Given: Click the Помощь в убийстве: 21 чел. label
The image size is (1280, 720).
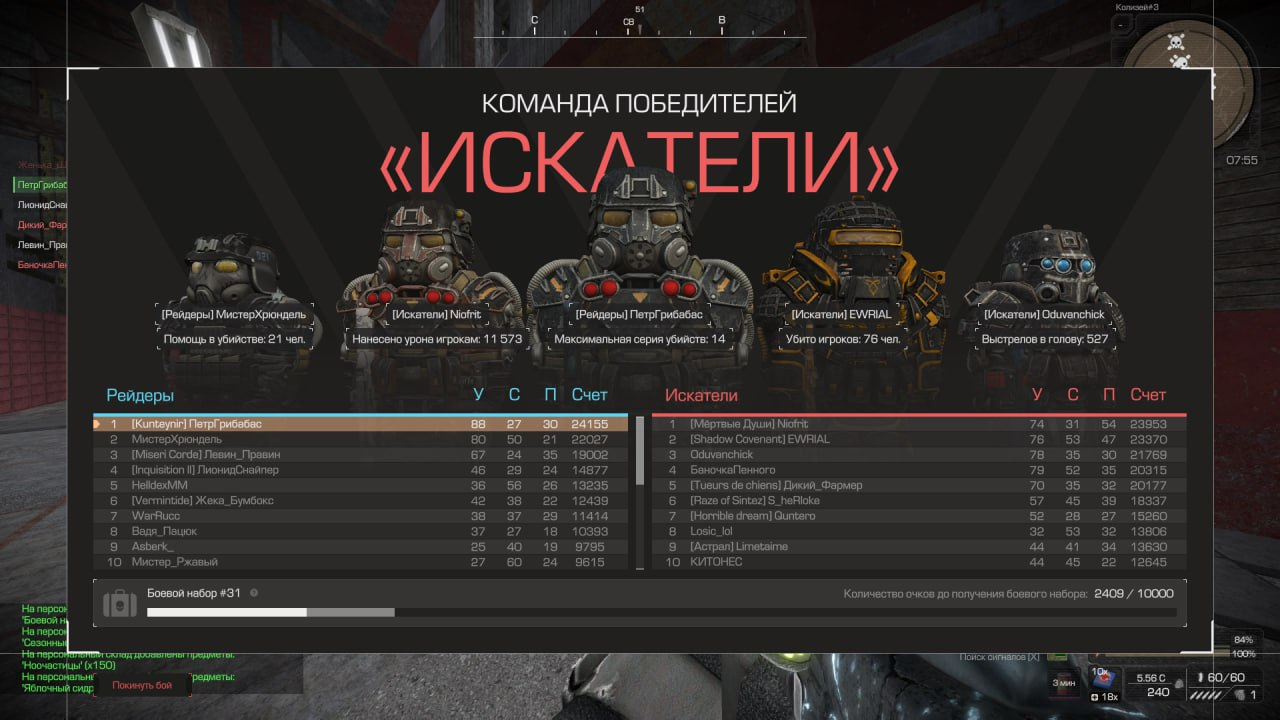Looking at the screenshot, I should 234,339.
